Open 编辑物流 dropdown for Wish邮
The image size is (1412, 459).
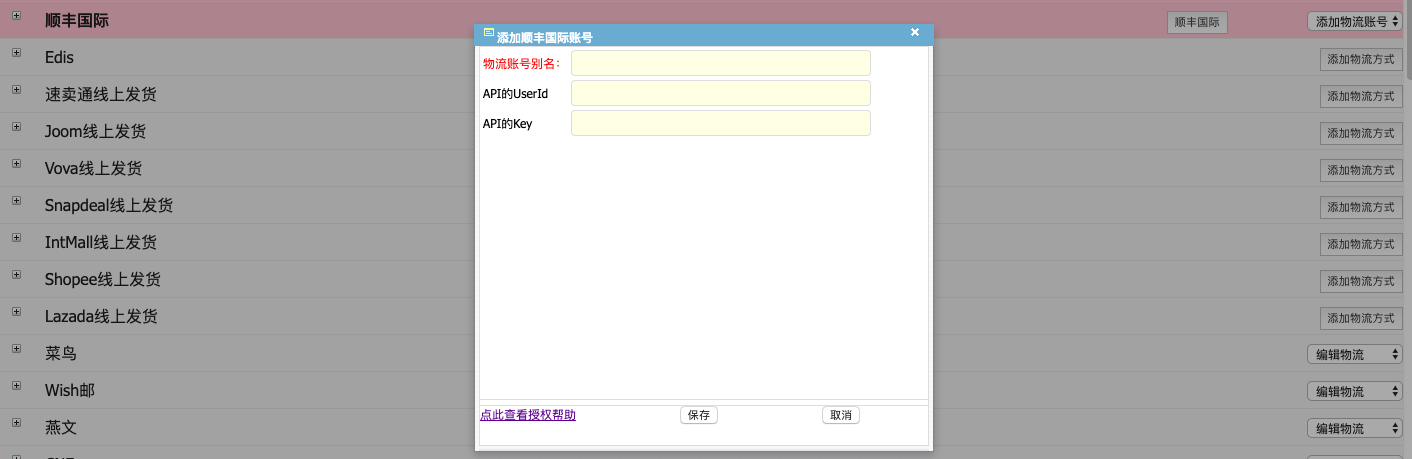1355,391
